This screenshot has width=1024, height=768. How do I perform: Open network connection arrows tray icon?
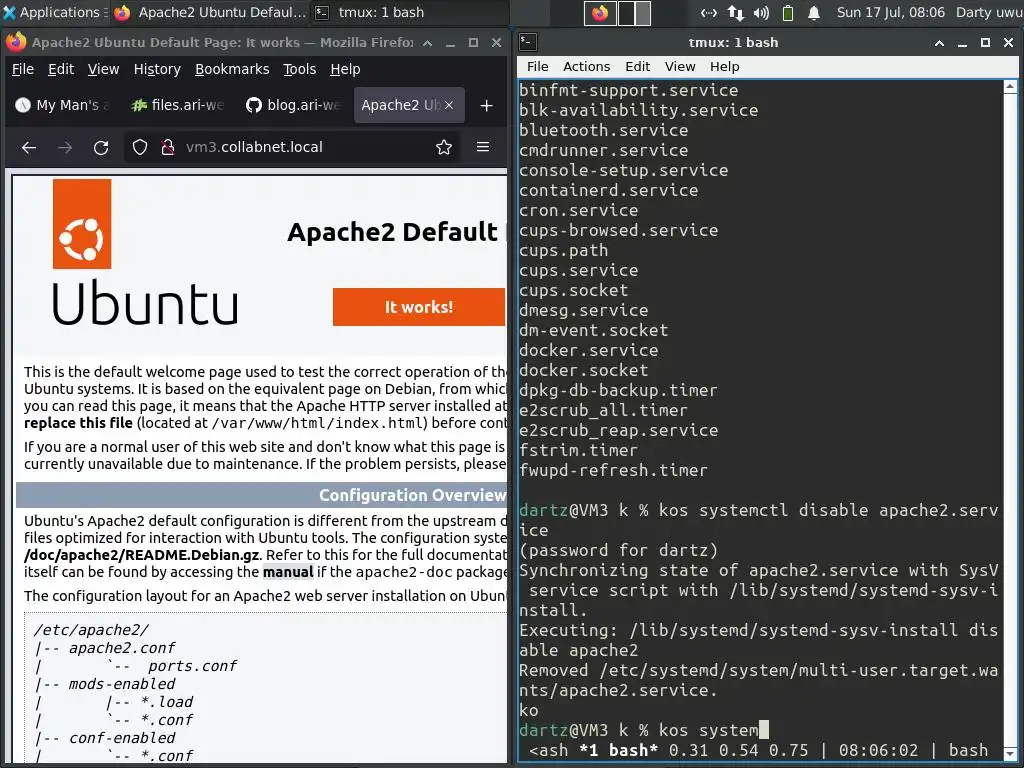709,12
